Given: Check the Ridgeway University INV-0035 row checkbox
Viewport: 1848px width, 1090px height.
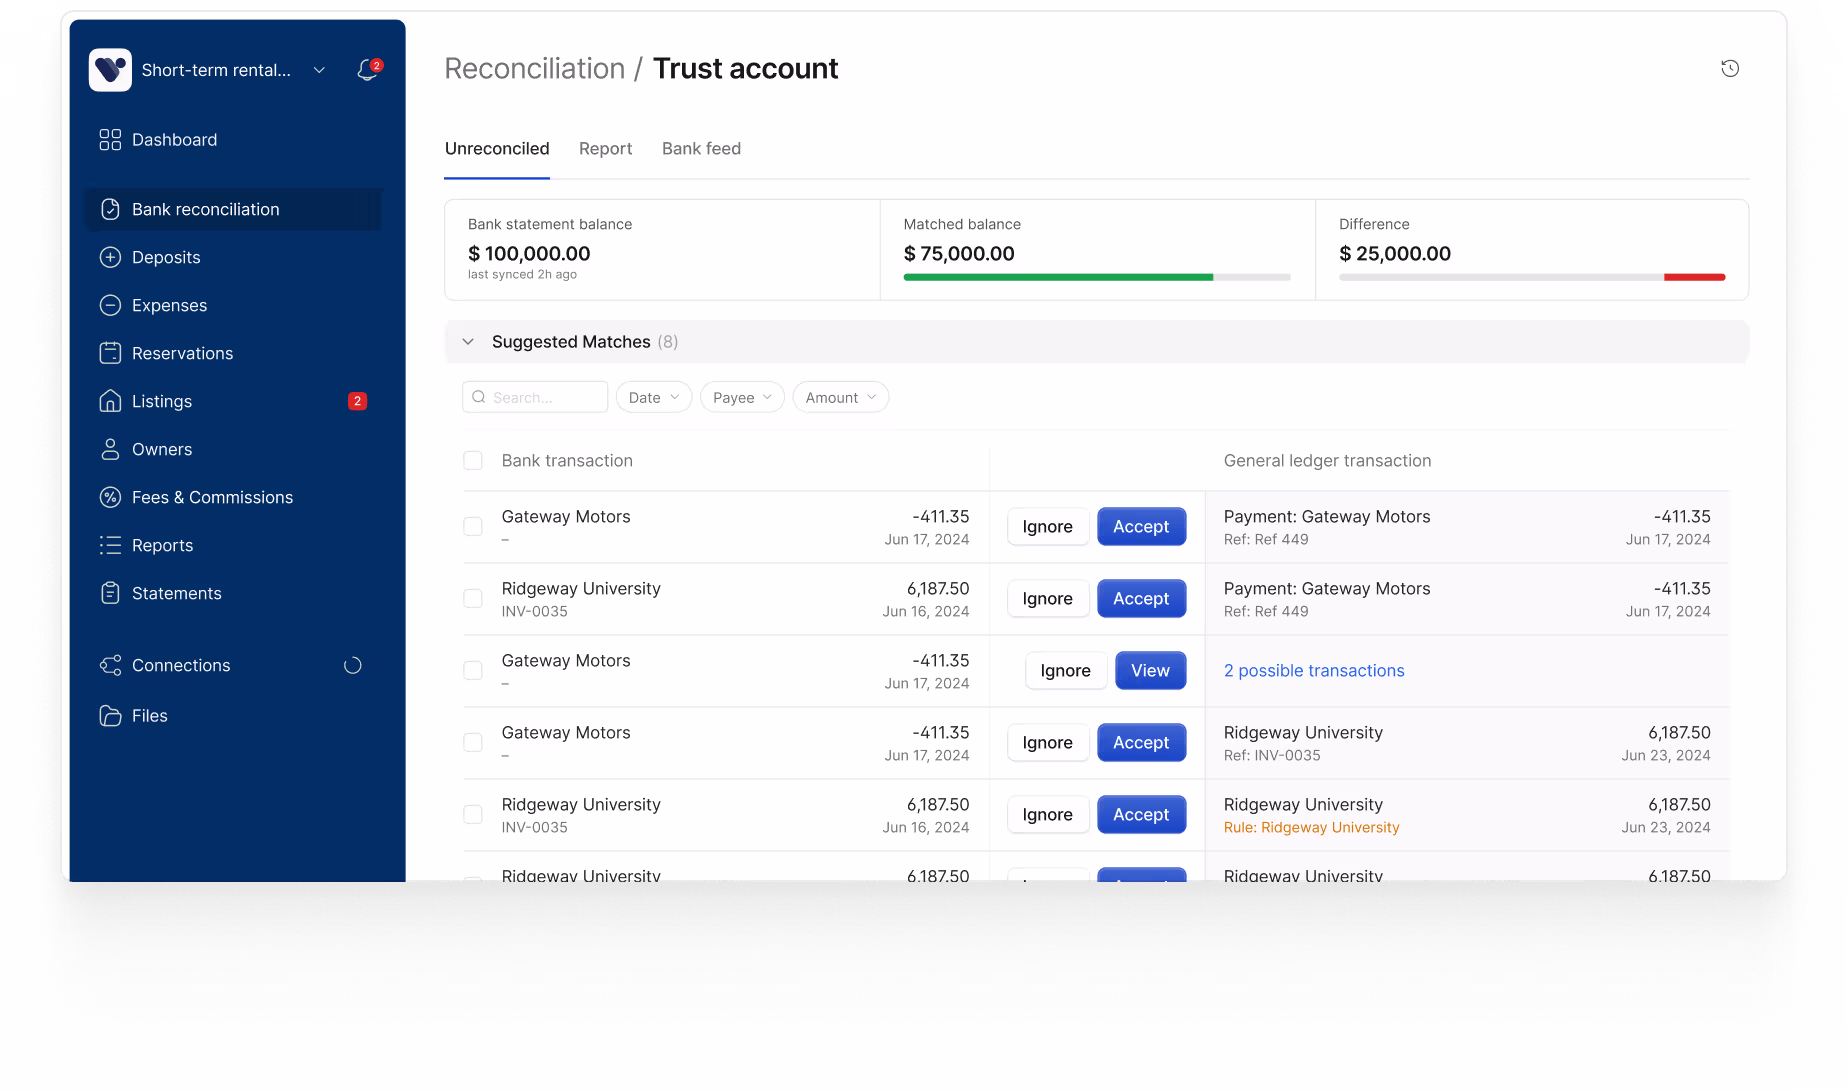Looking at the screenshot, I should click(x=472, y=598).
